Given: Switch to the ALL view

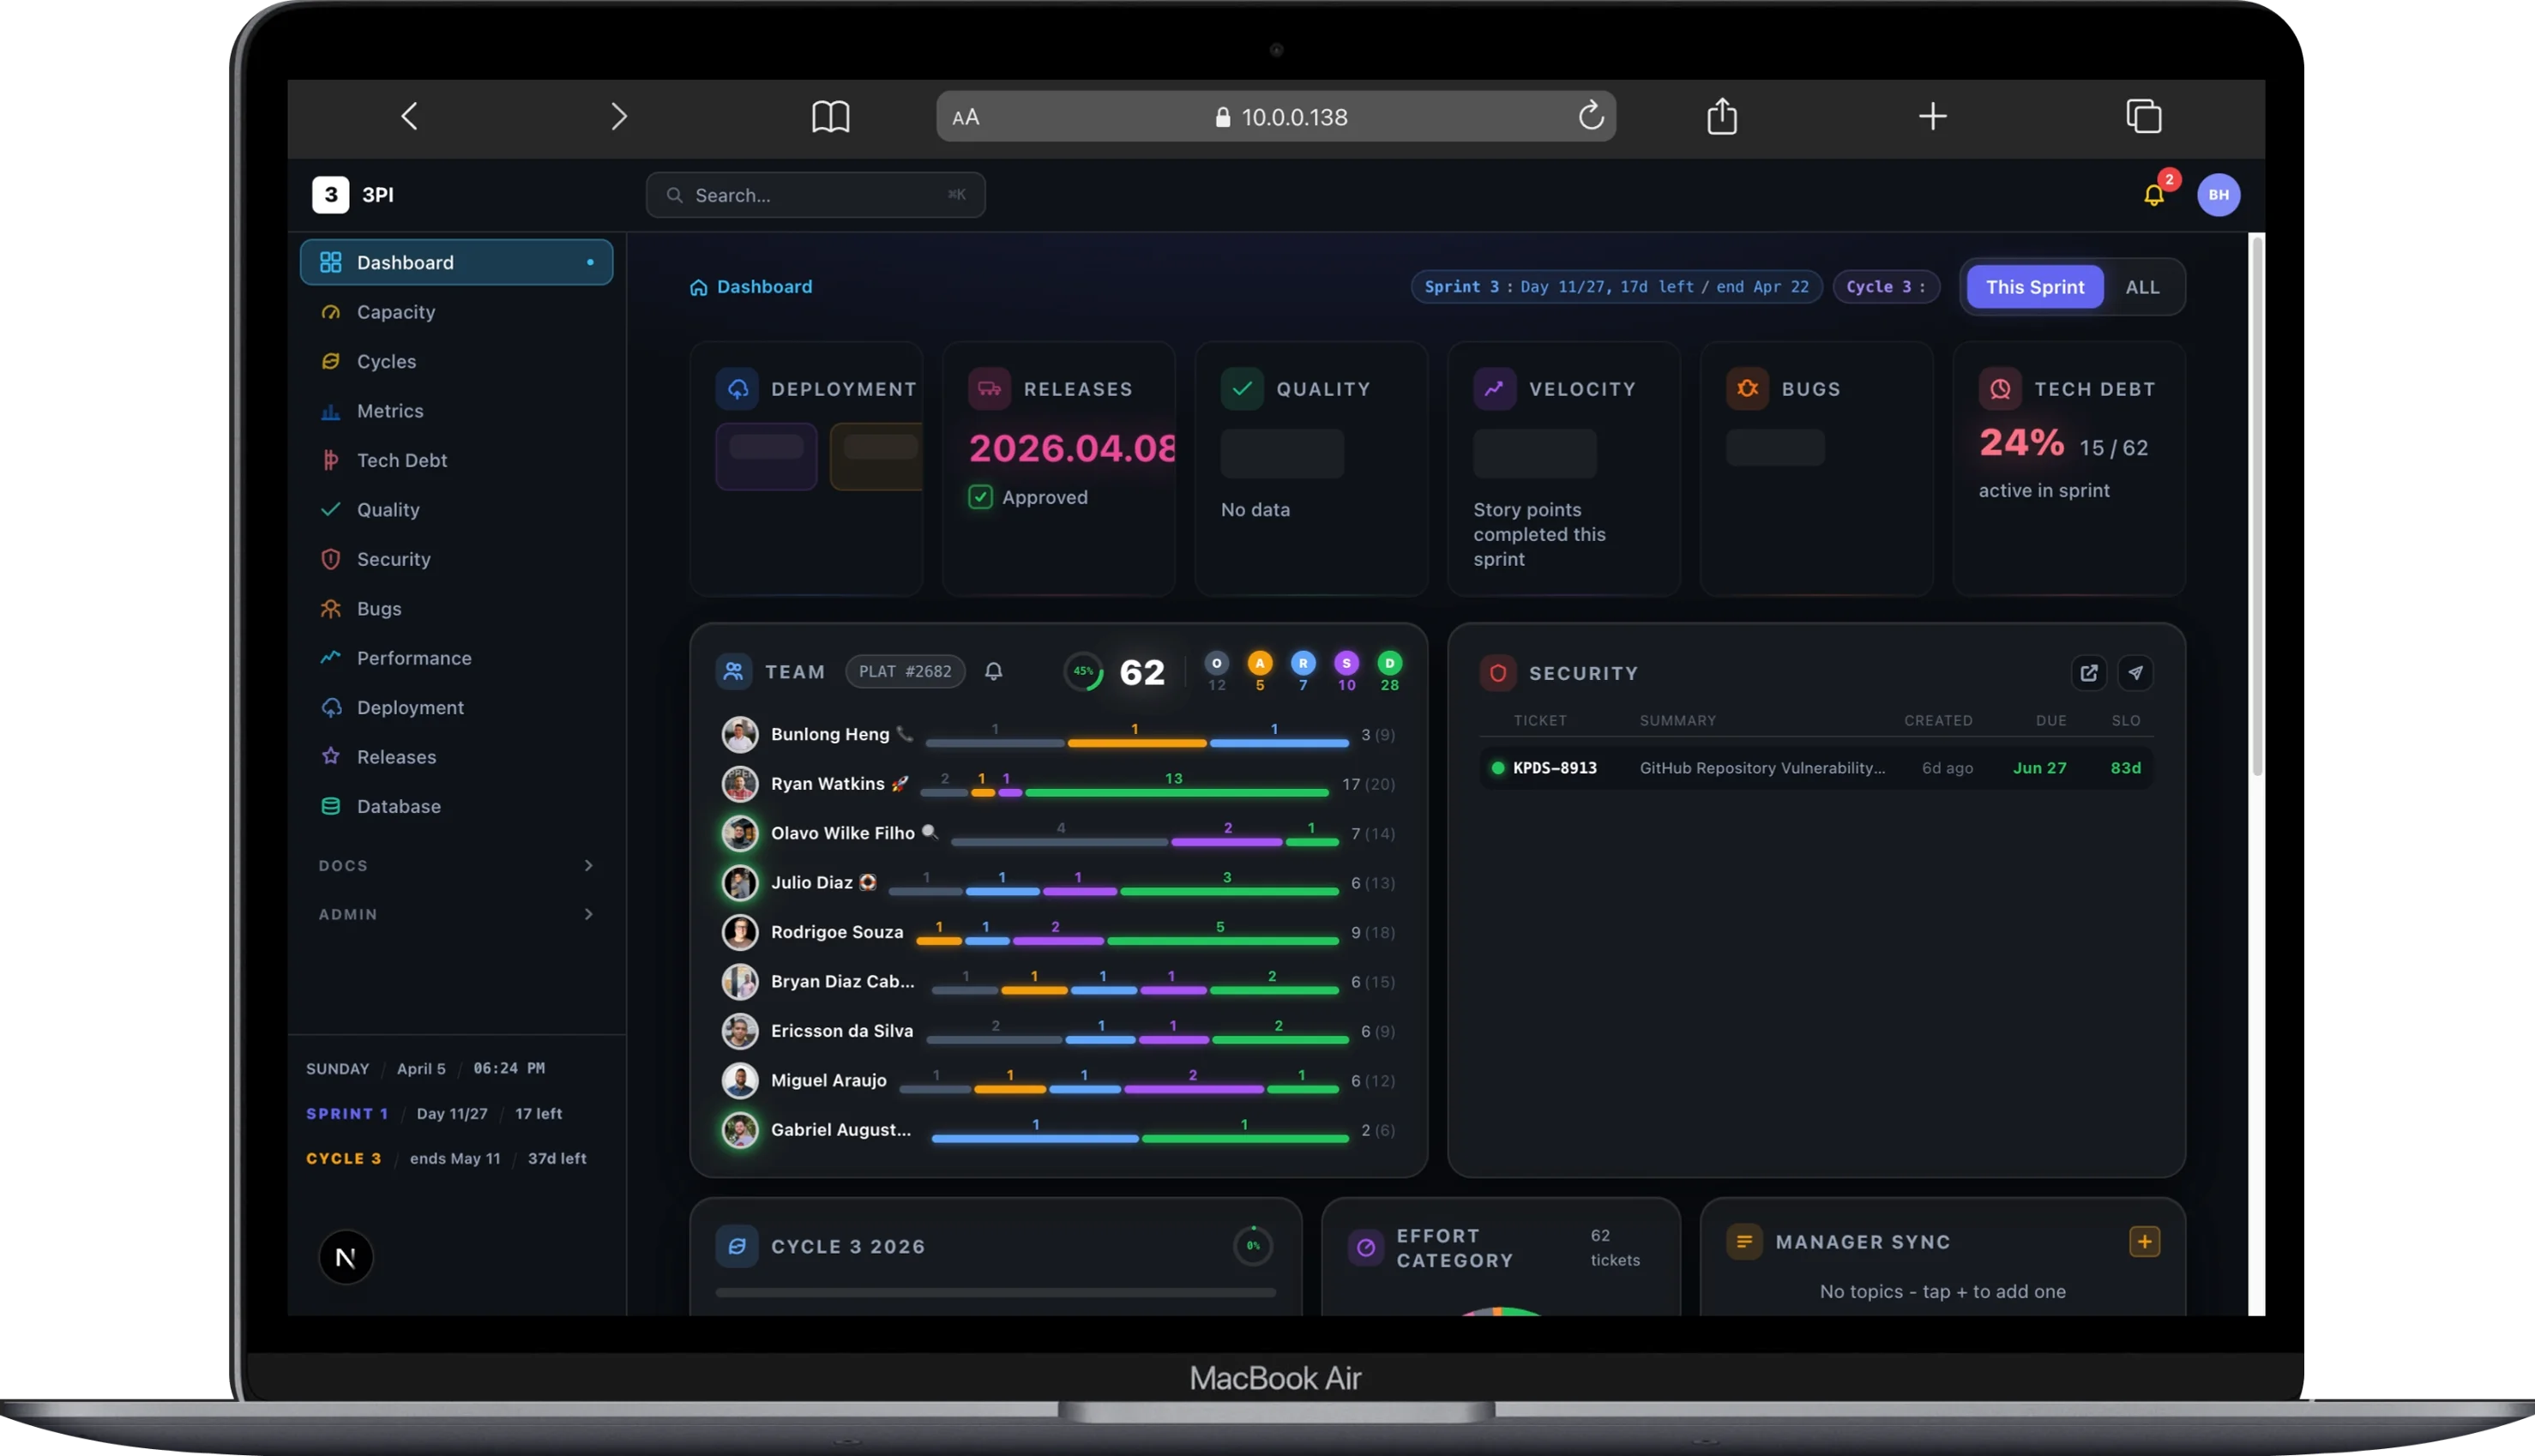Looking at the screenshot, I should tap(2142, 287).
